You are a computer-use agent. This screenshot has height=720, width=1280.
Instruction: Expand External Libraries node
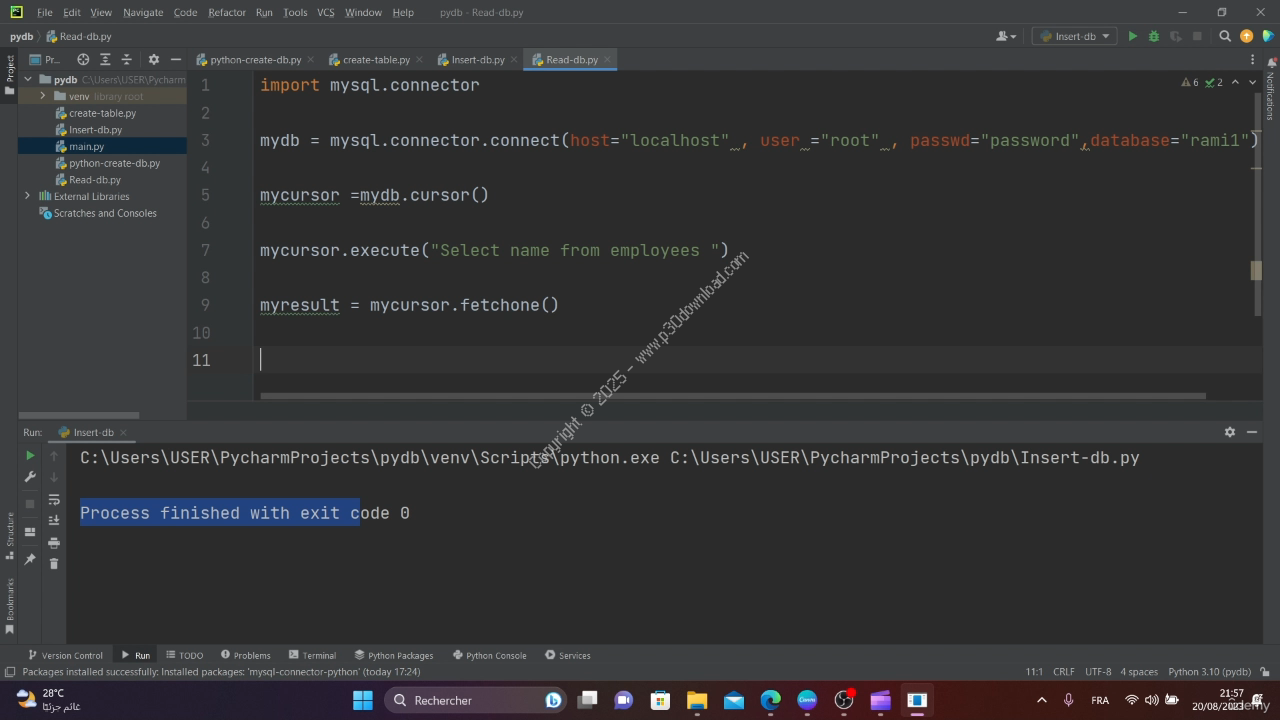(28, 196)
